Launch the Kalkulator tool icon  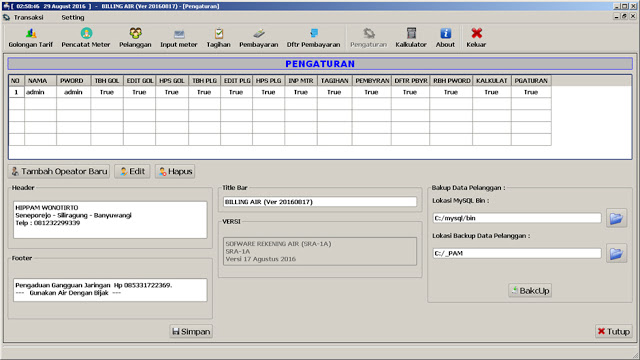pyautogui.click(x=411, y=38)
